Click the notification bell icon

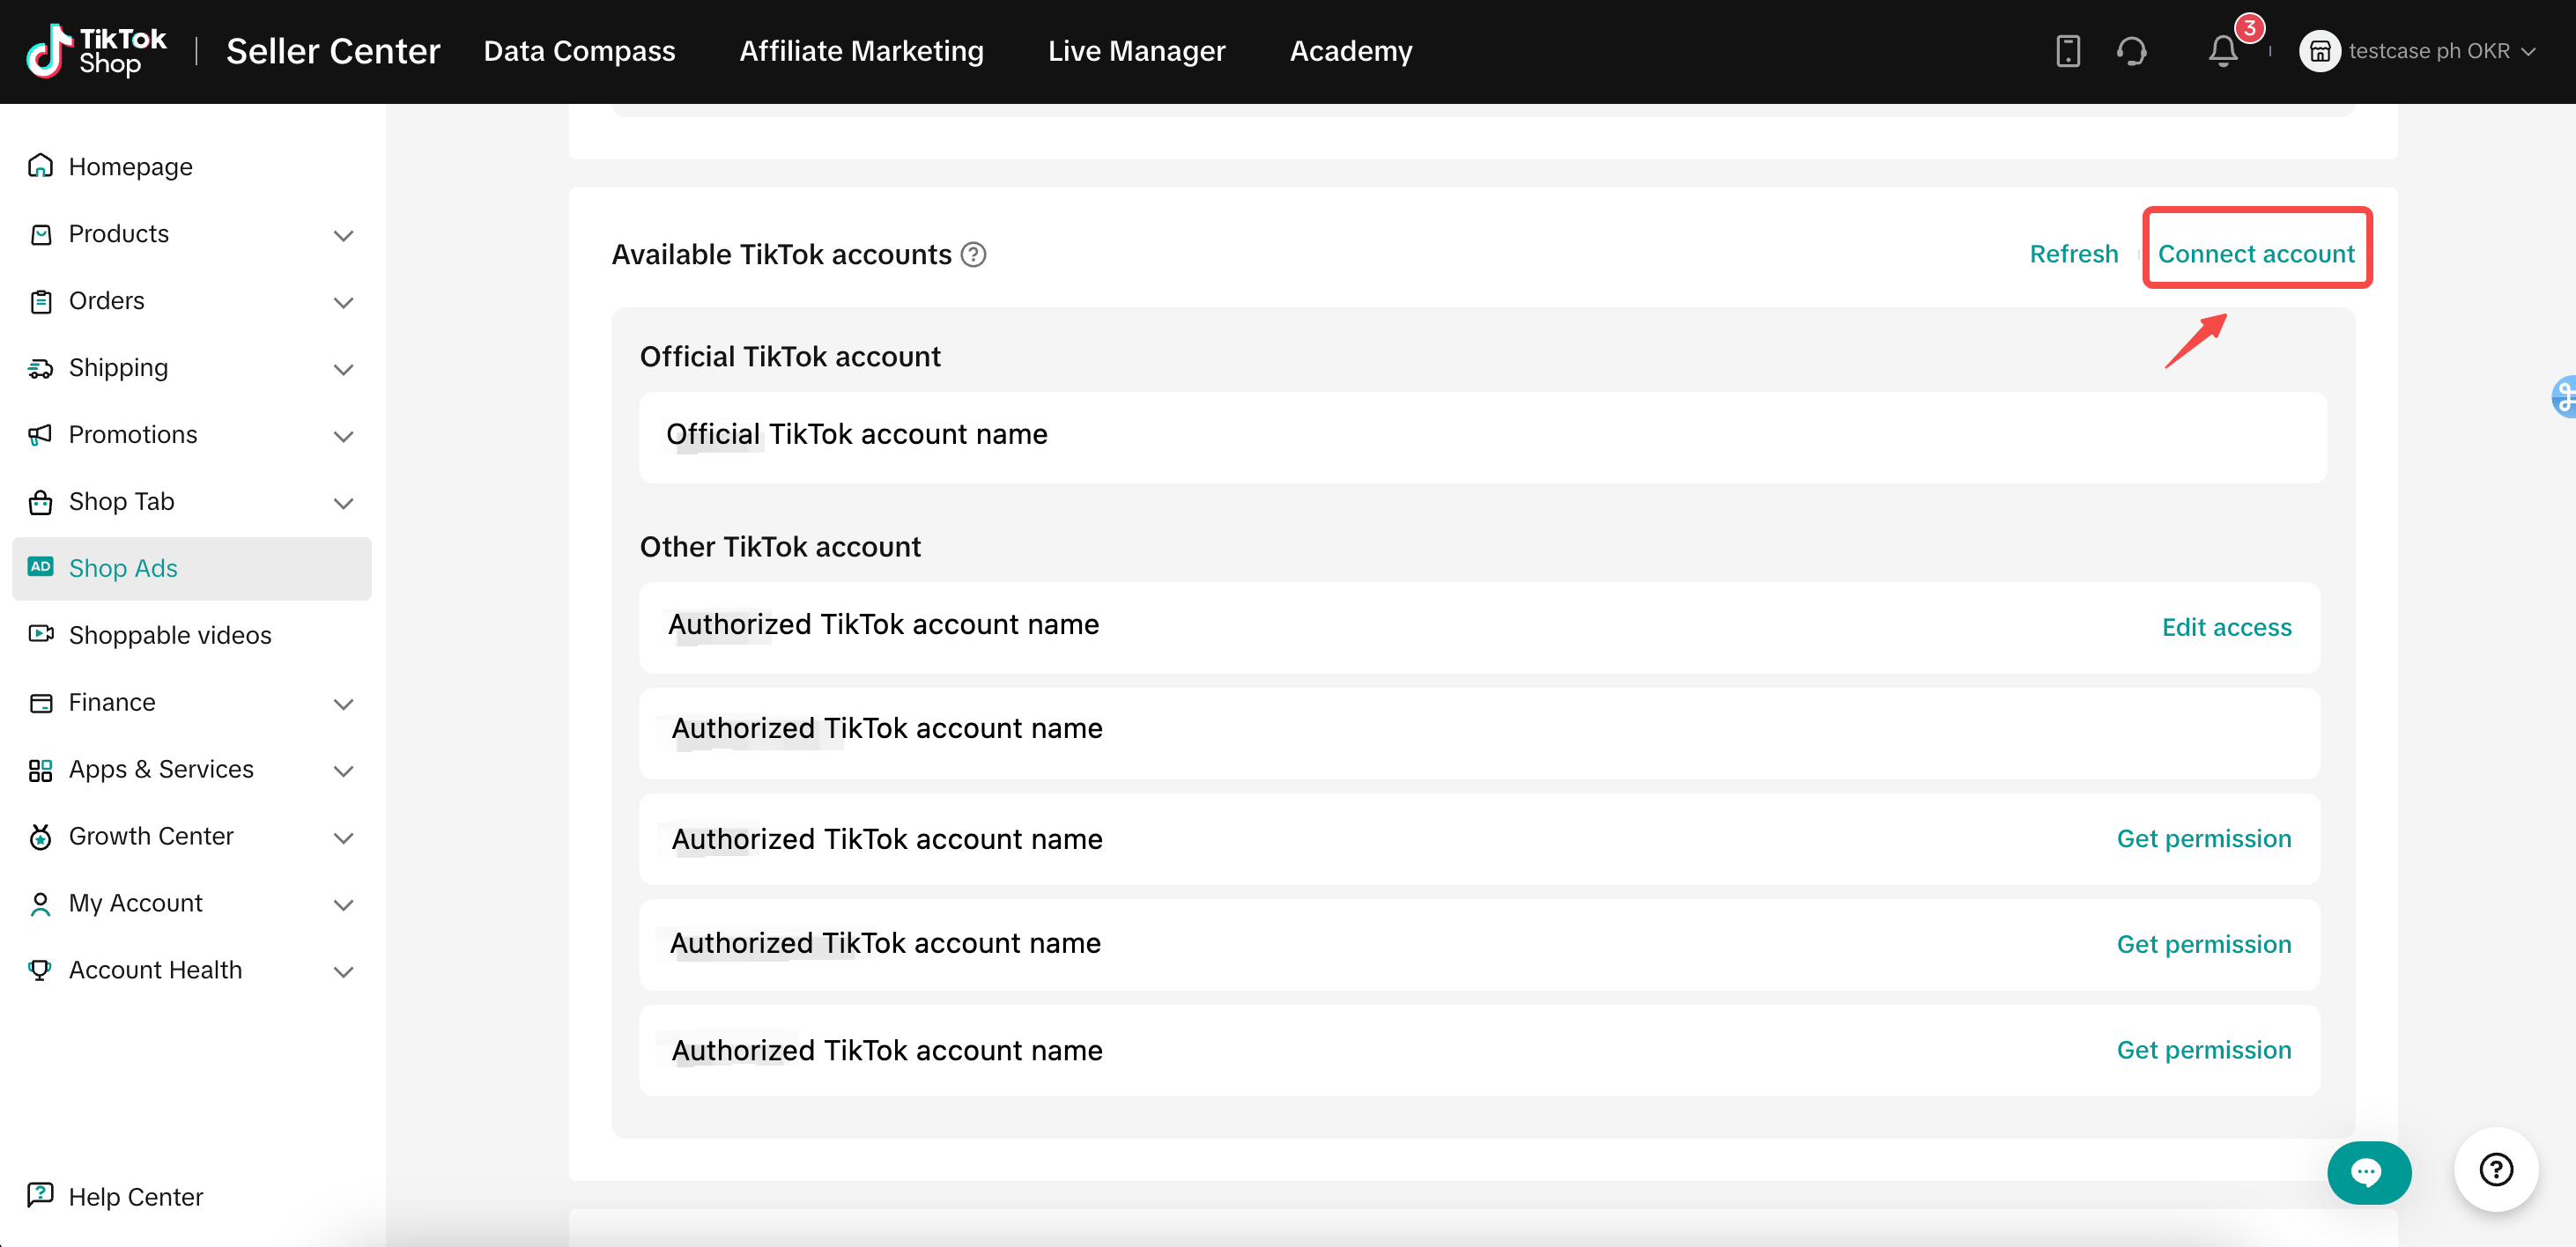(2222, 51)
